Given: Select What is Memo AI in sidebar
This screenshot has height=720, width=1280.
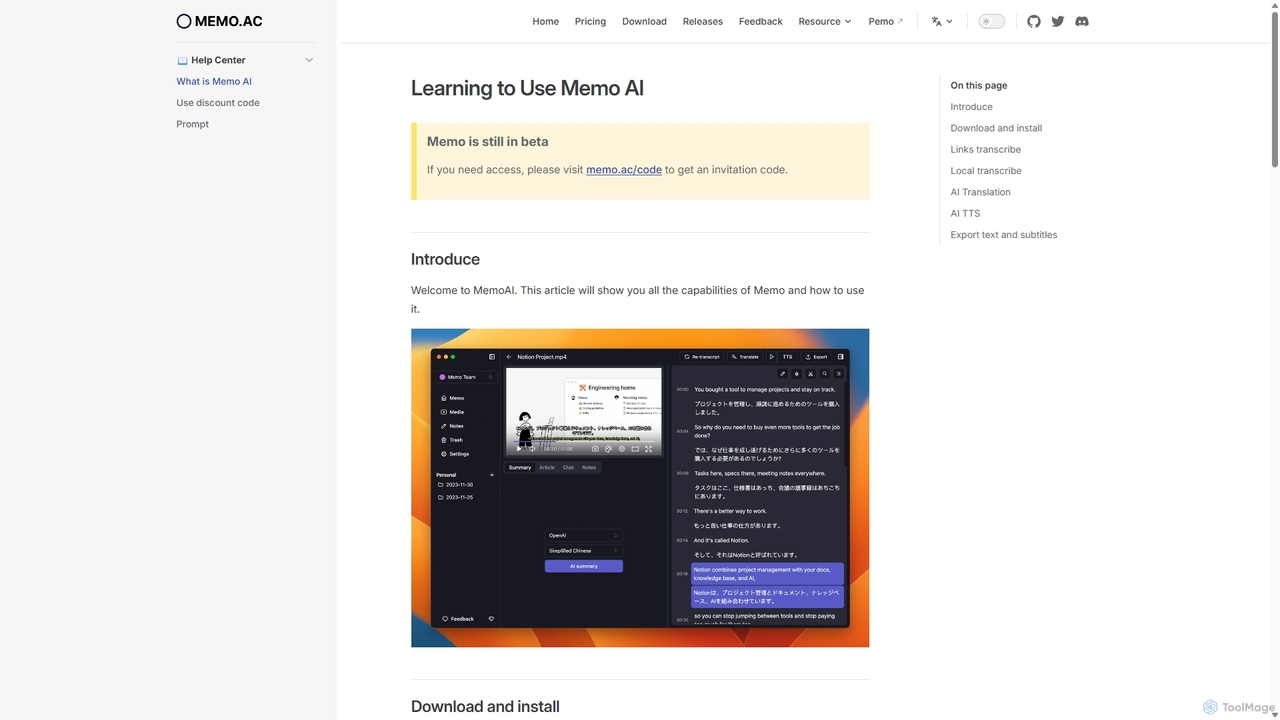Looking at the screenshot, I should coord(214,82).
